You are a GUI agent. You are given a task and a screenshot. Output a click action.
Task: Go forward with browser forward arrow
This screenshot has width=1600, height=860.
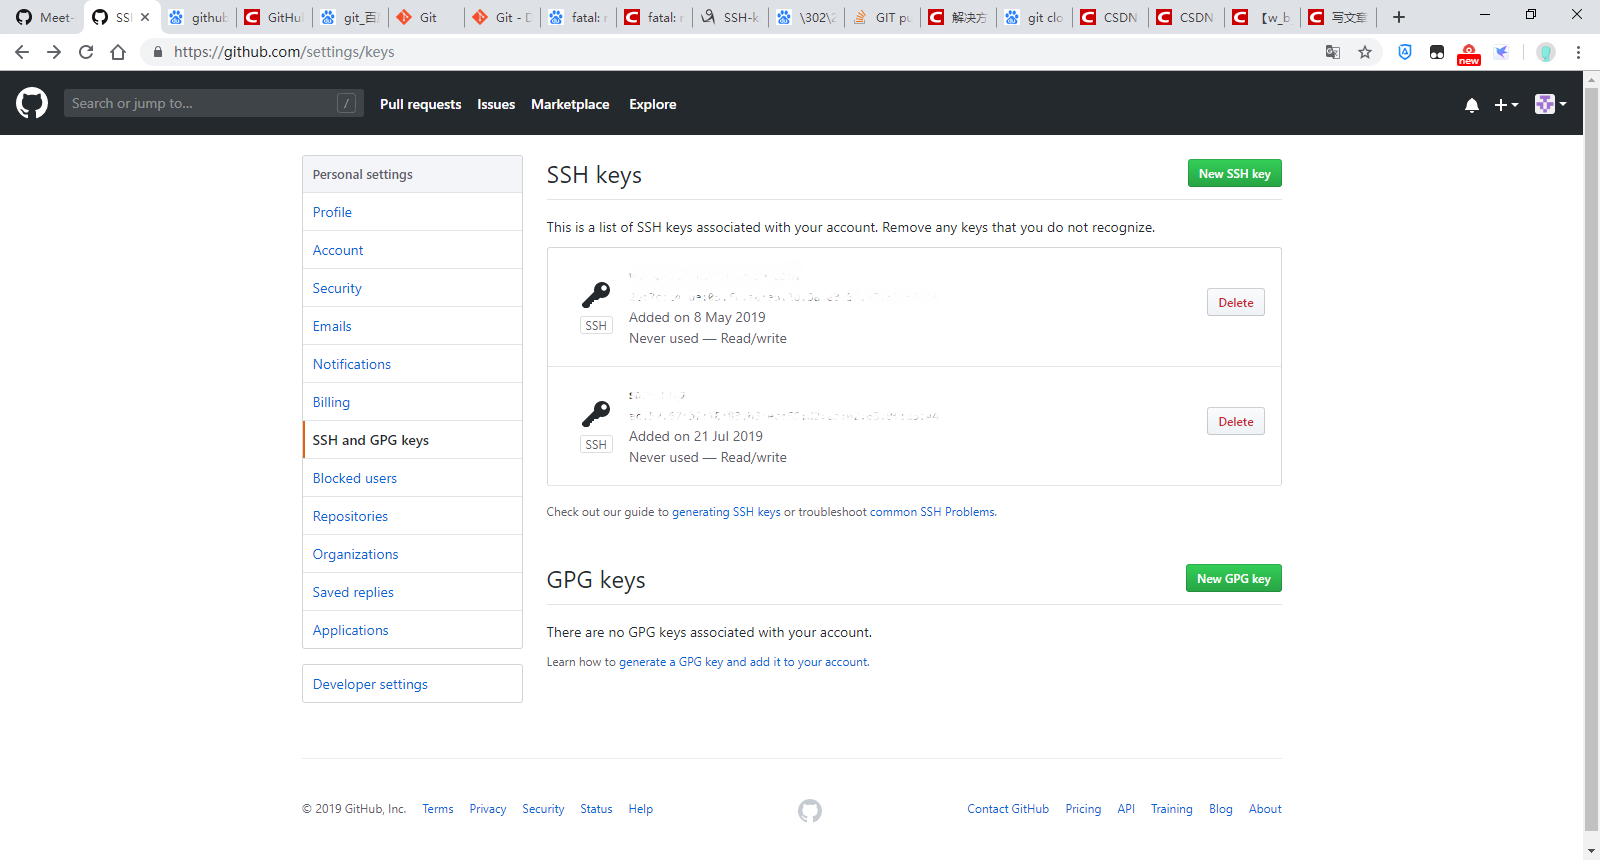click(x=54, y=52)
